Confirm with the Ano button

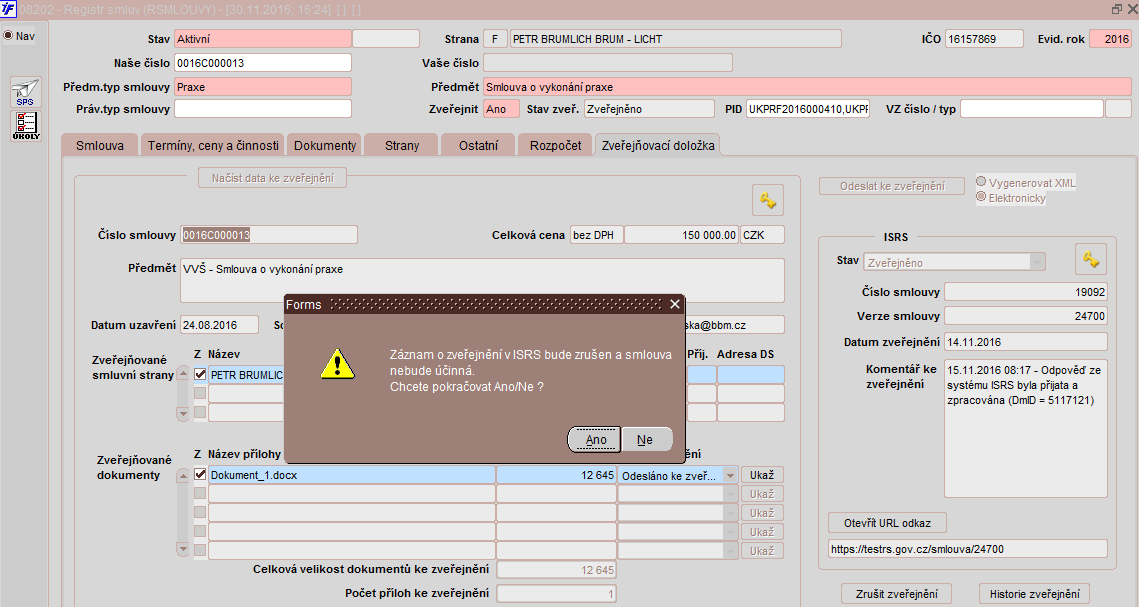(595, 439)
